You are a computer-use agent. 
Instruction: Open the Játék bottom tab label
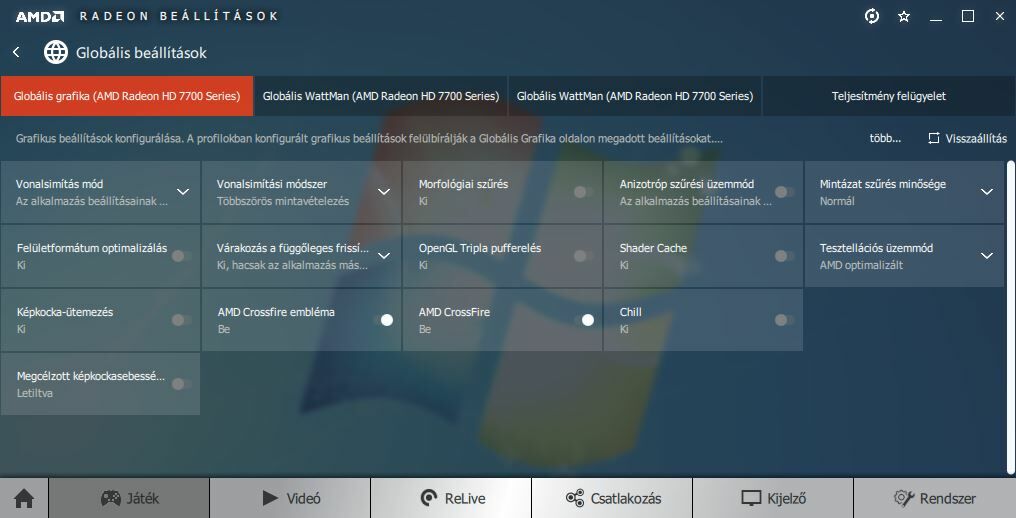click(x=143, y=499)
